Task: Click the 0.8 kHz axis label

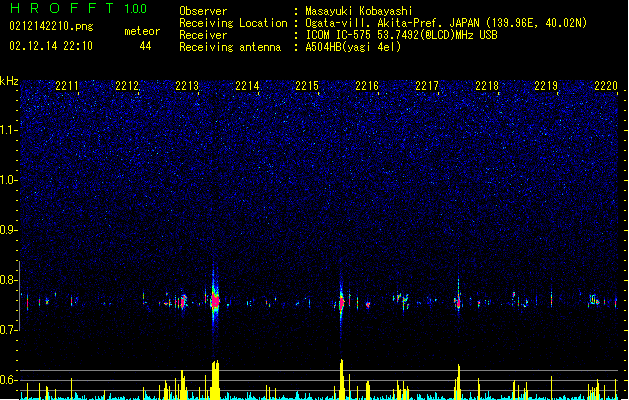Action: (x=8, y=280)
